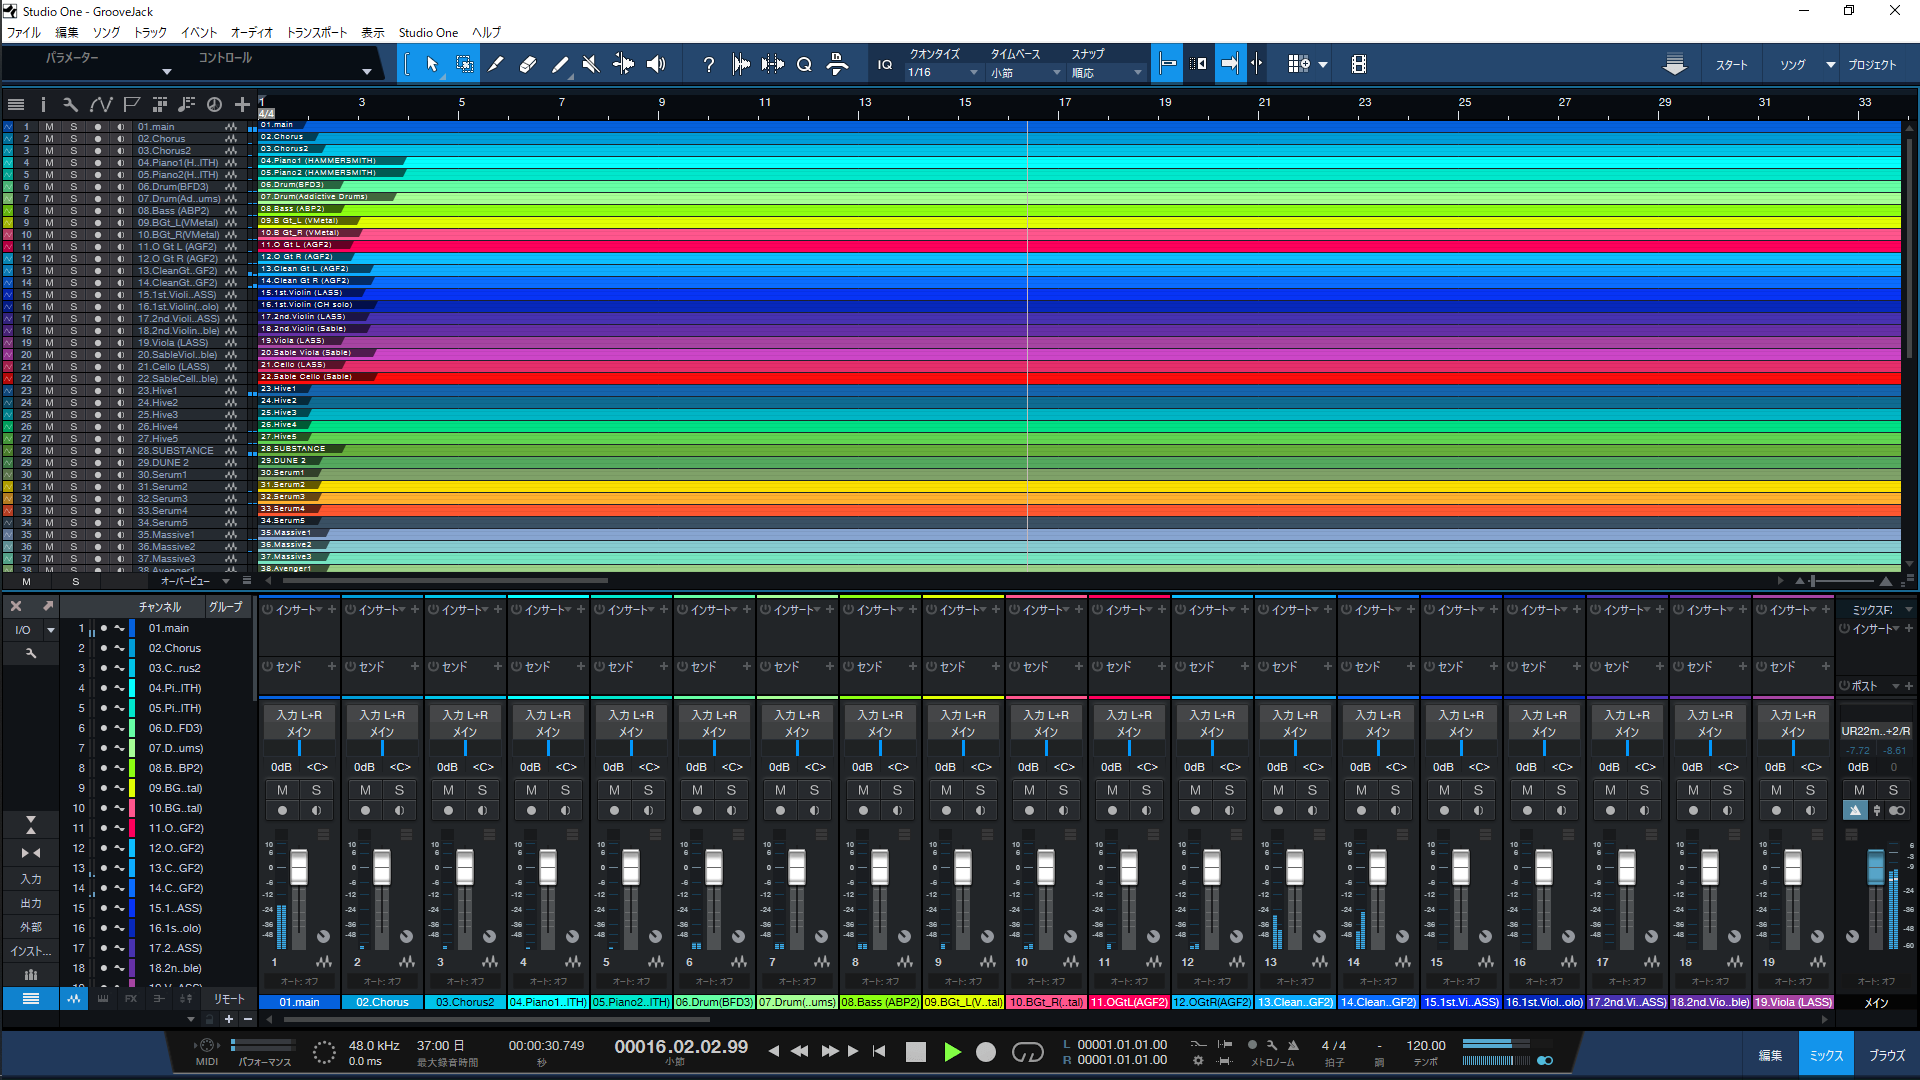Click the プロジェクト button

point(1872,65)
